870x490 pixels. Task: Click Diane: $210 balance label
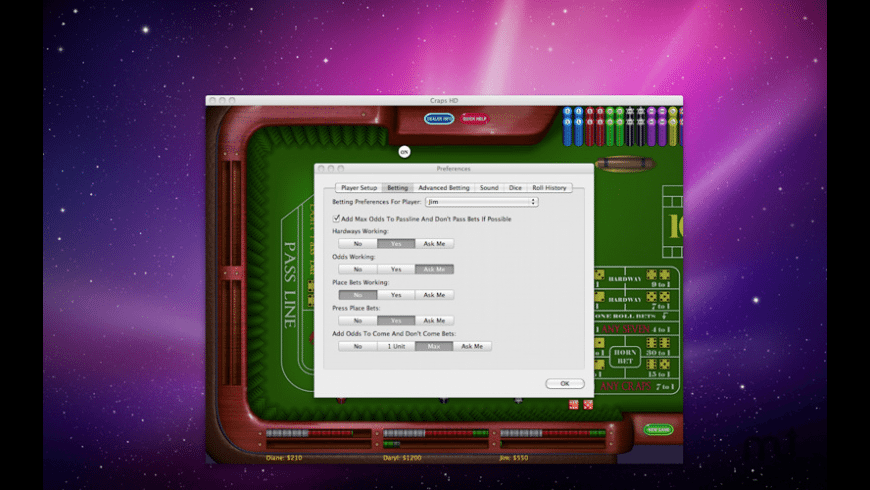tap(284, 458)
